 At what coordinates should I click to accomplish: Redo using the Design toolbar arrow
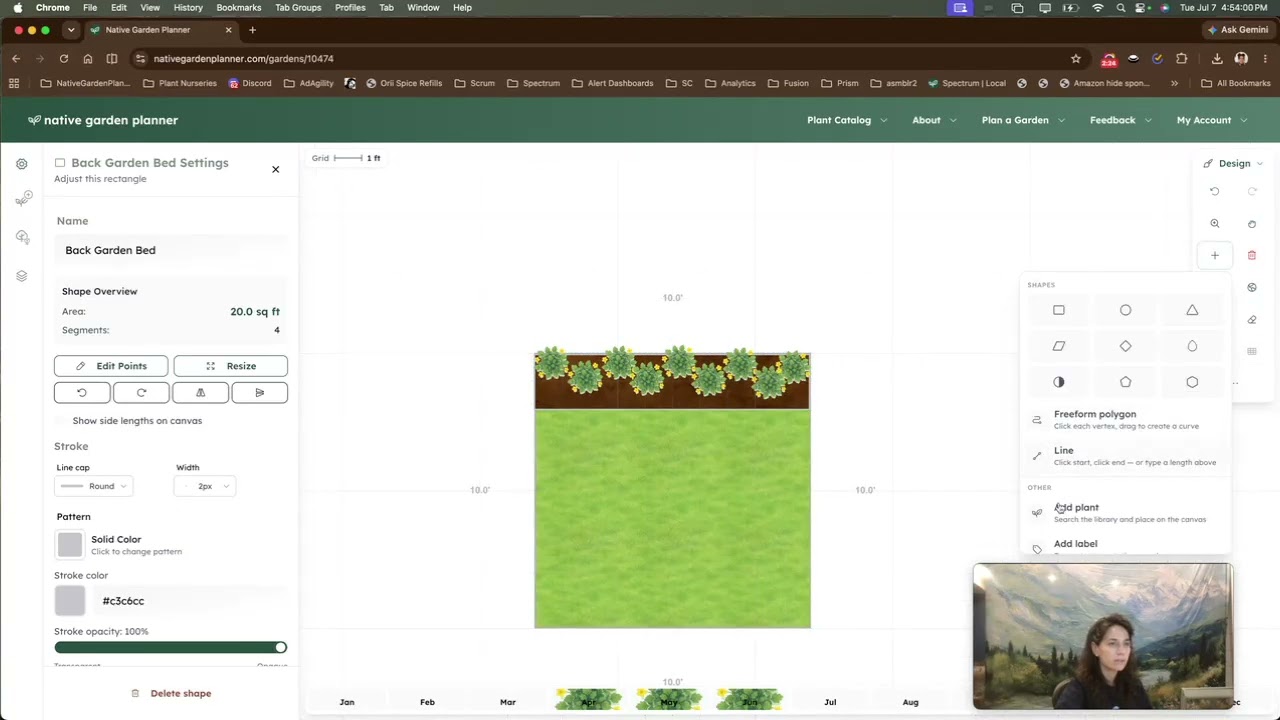tap(1252, 191)
